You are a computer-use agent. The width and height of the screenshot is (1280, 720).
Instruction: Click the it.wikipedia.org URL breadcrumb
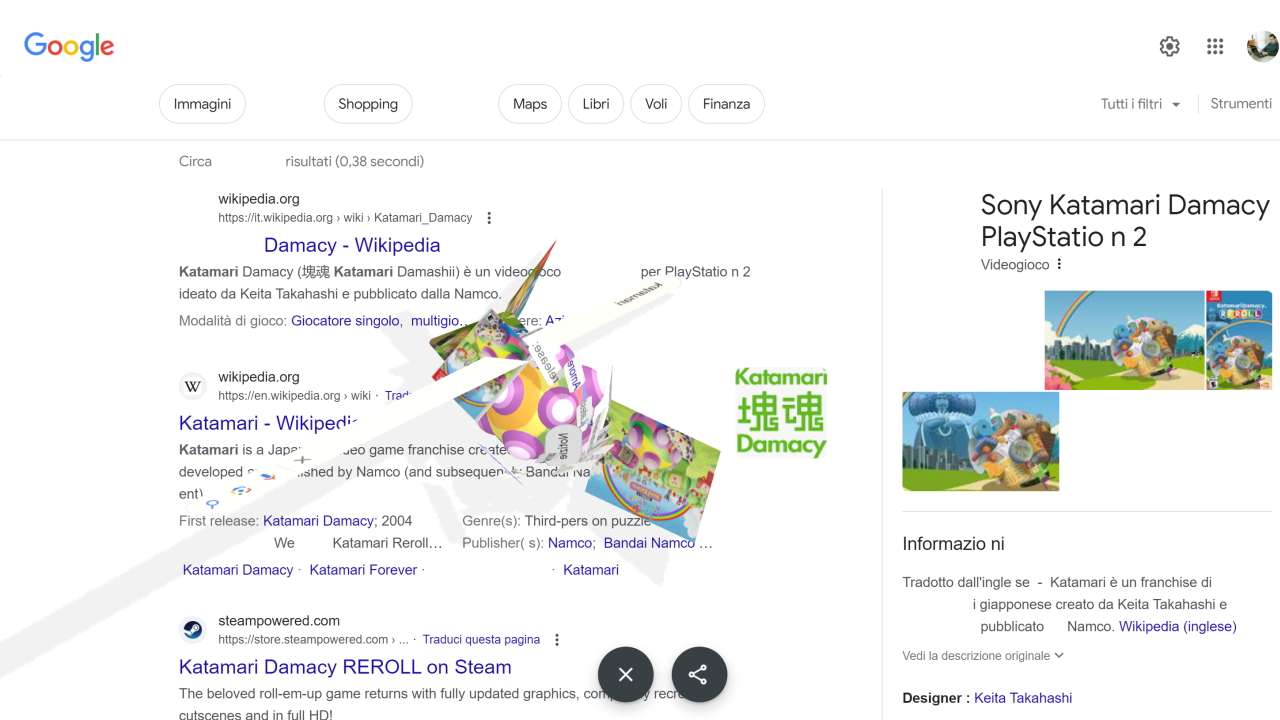(x=345, y=218)
